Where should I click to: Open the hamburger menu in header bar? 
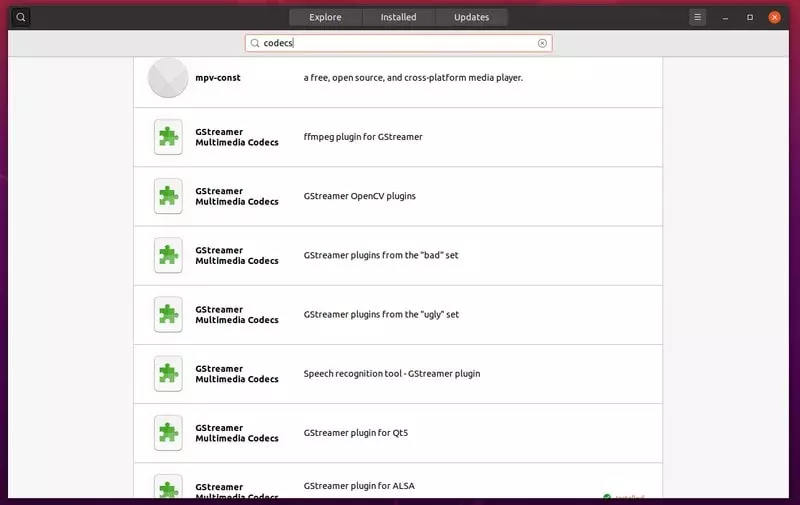tap(697, 17)
